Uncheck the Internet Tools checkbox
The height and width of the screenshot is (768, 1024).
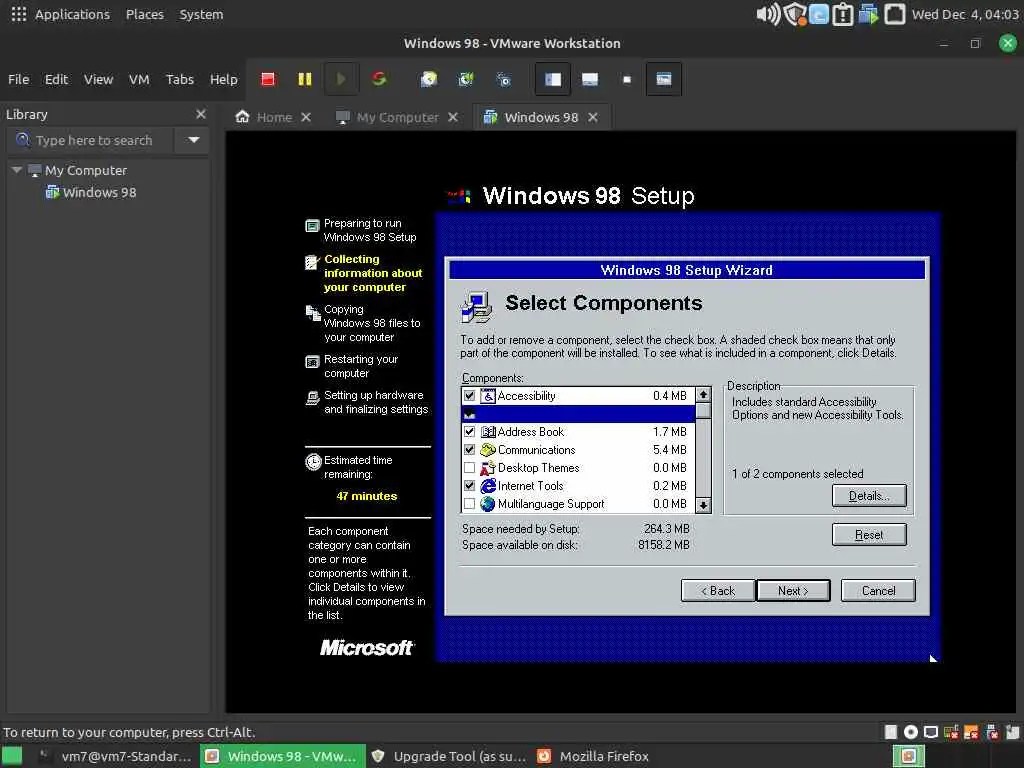469,486
